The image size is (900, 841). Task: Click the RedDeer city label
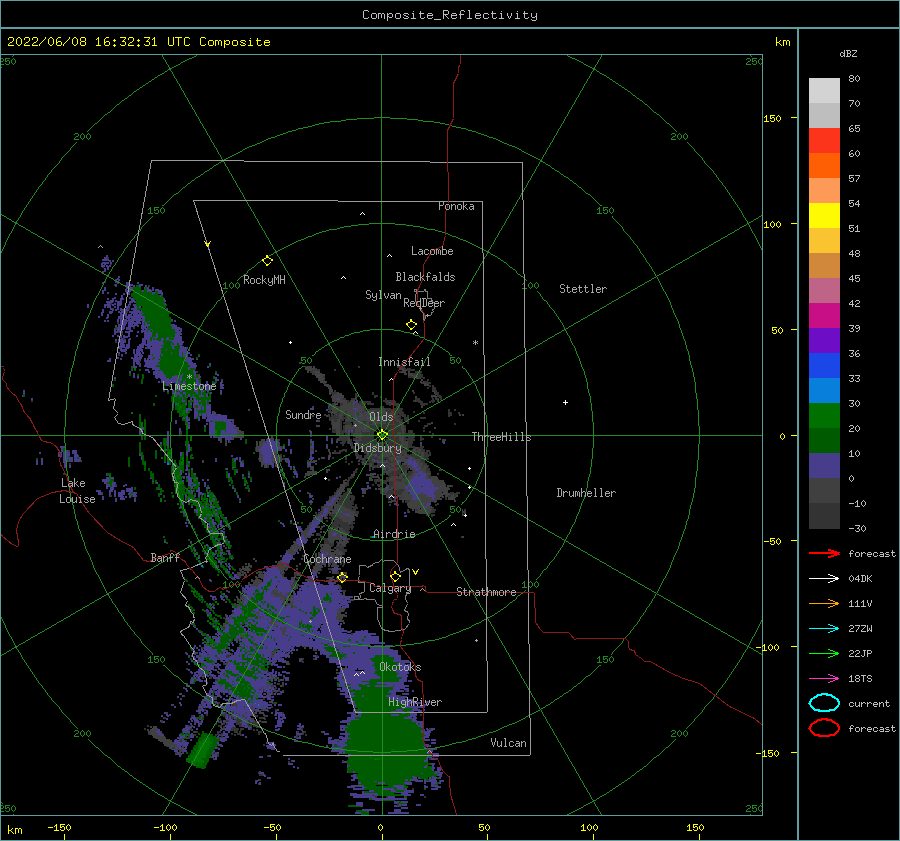pos(424,303)
